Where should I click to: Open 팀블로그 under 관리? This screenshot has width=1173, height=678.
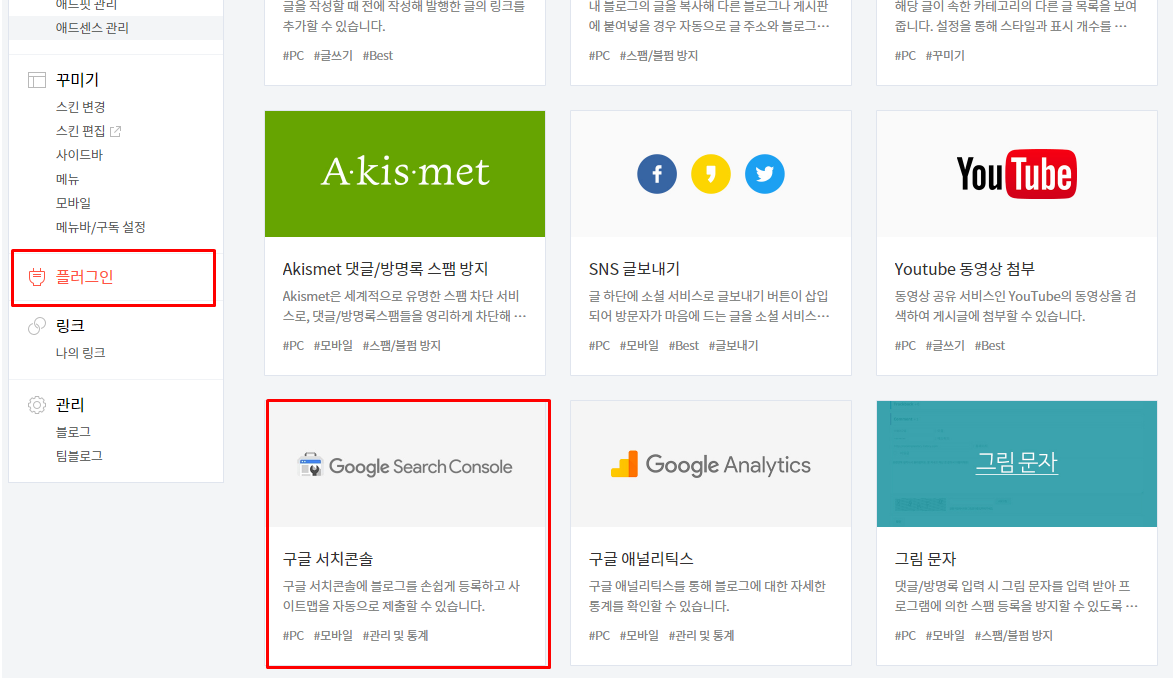pyautogui.click(x=79, y=456)
